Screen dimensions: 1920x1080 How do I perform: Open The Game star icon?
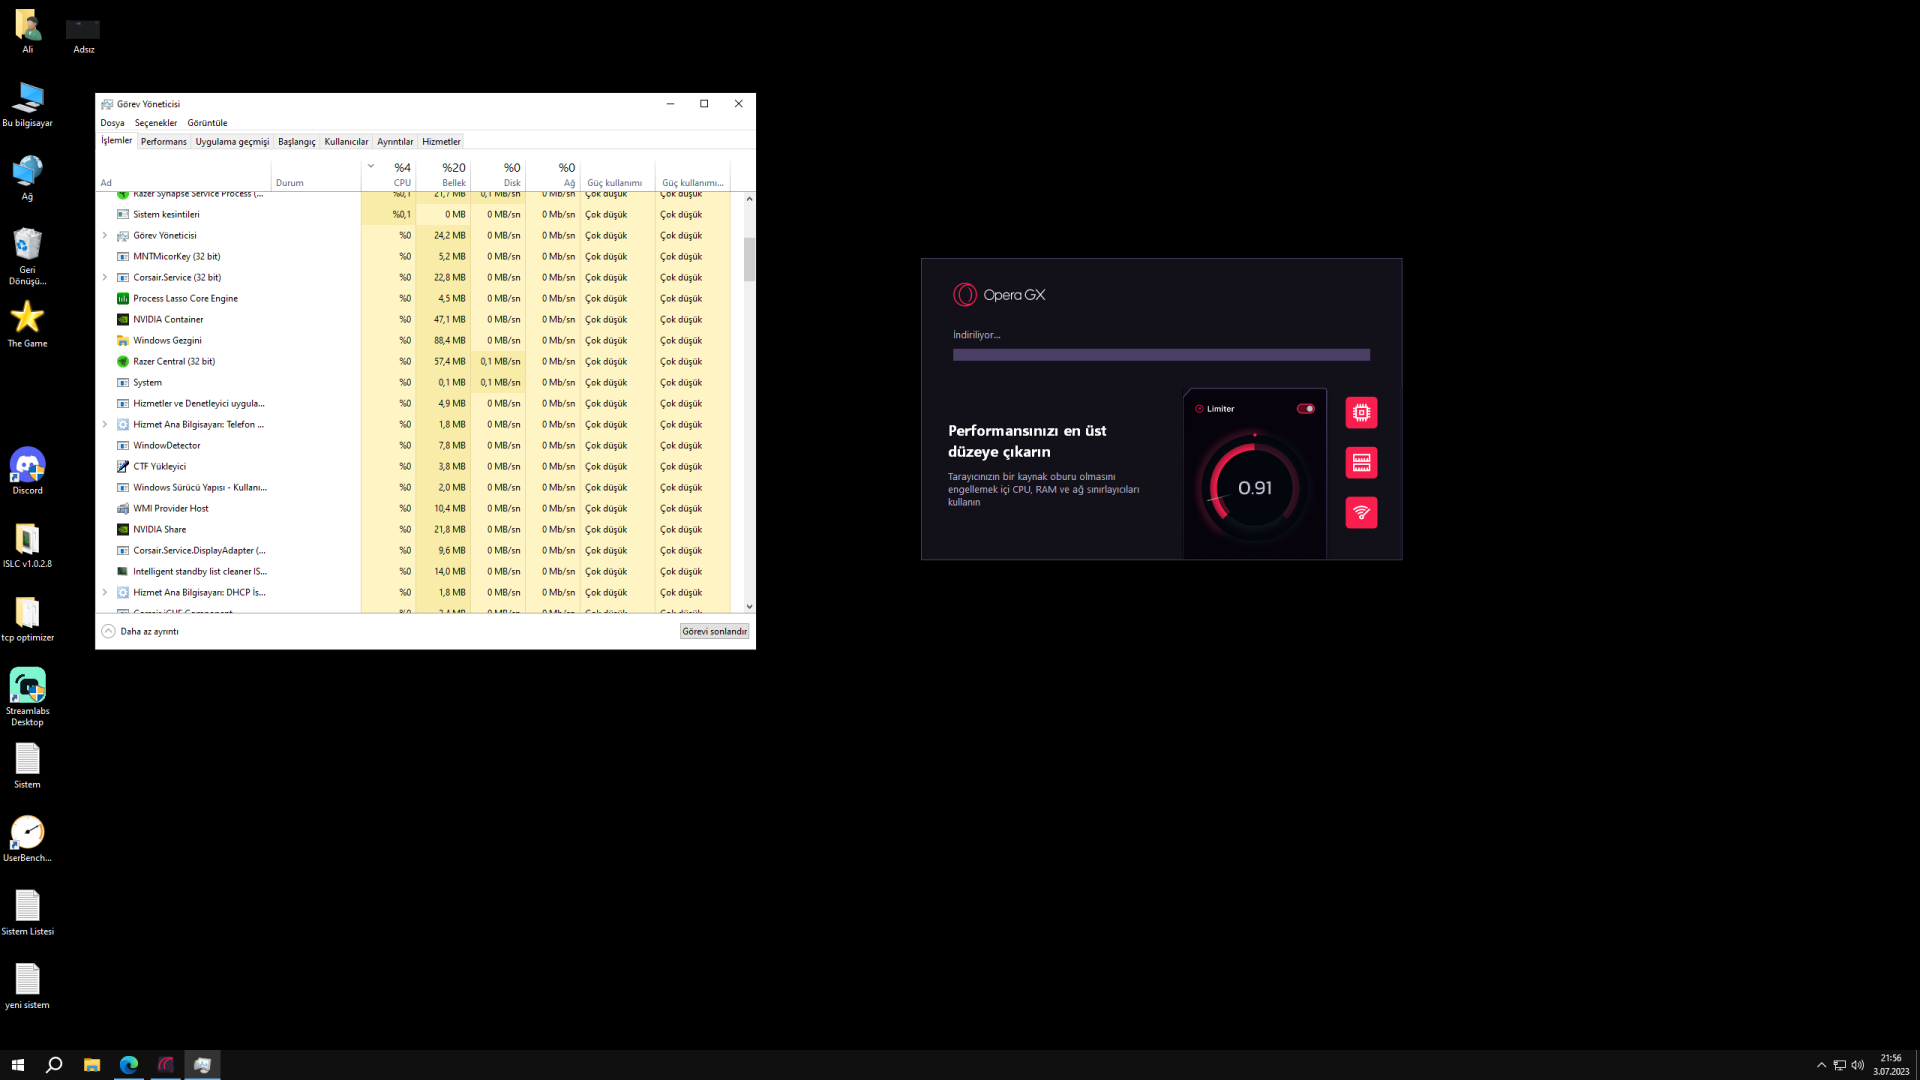point(27,318)
